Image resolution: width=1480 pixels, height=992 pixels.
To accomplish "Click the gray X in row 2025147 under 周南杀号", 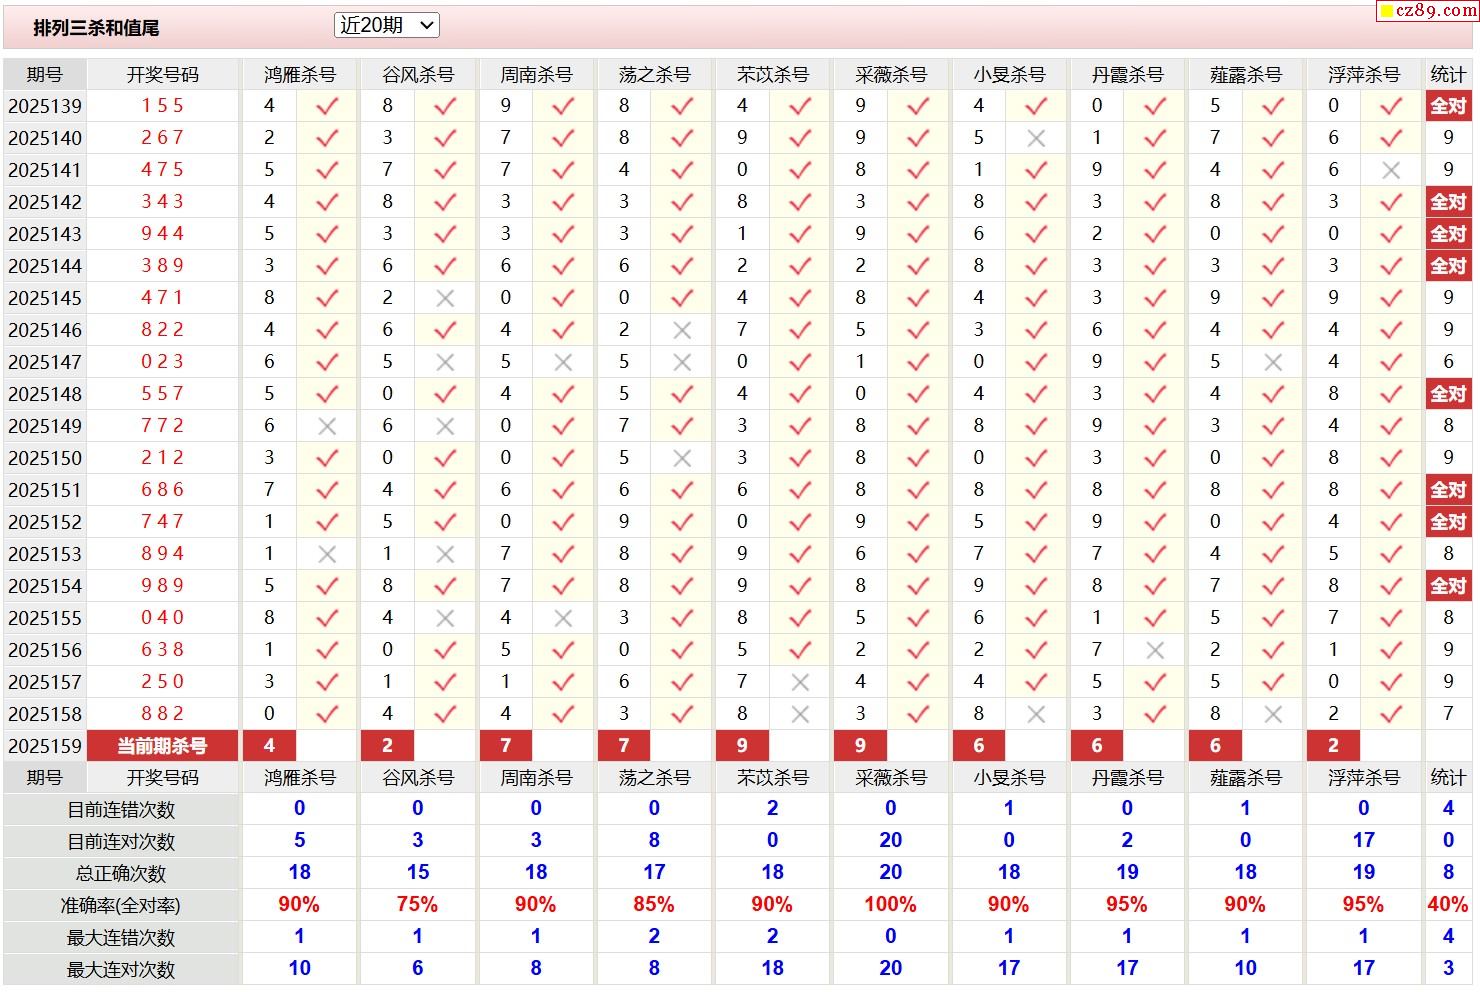I will click(563, 362).
